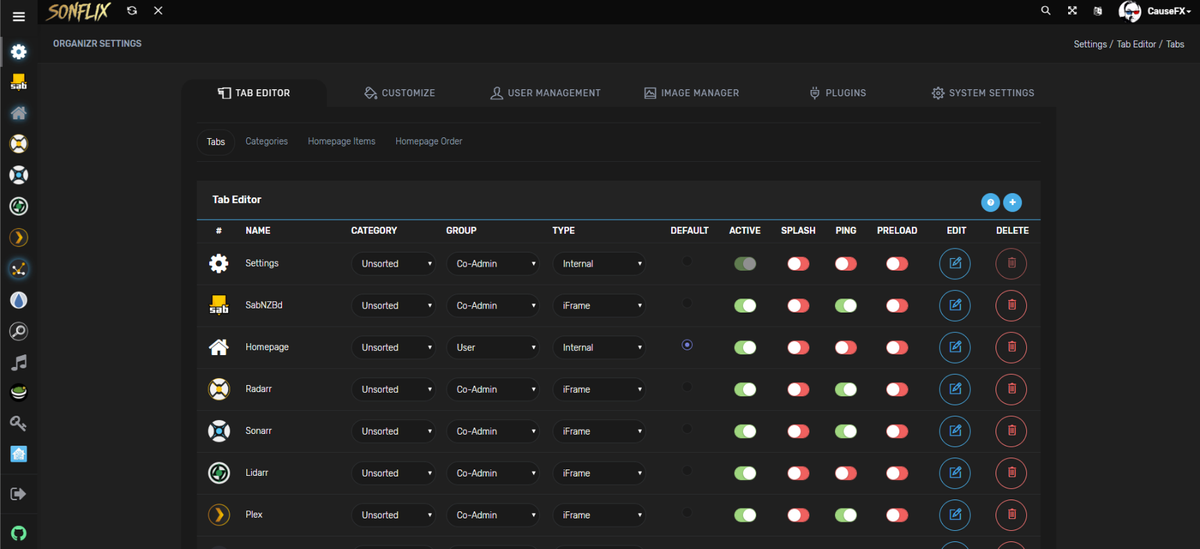1200x549 pixels.
Task: Click the search icon in the top bar
Action: [x=1046, y=10]
